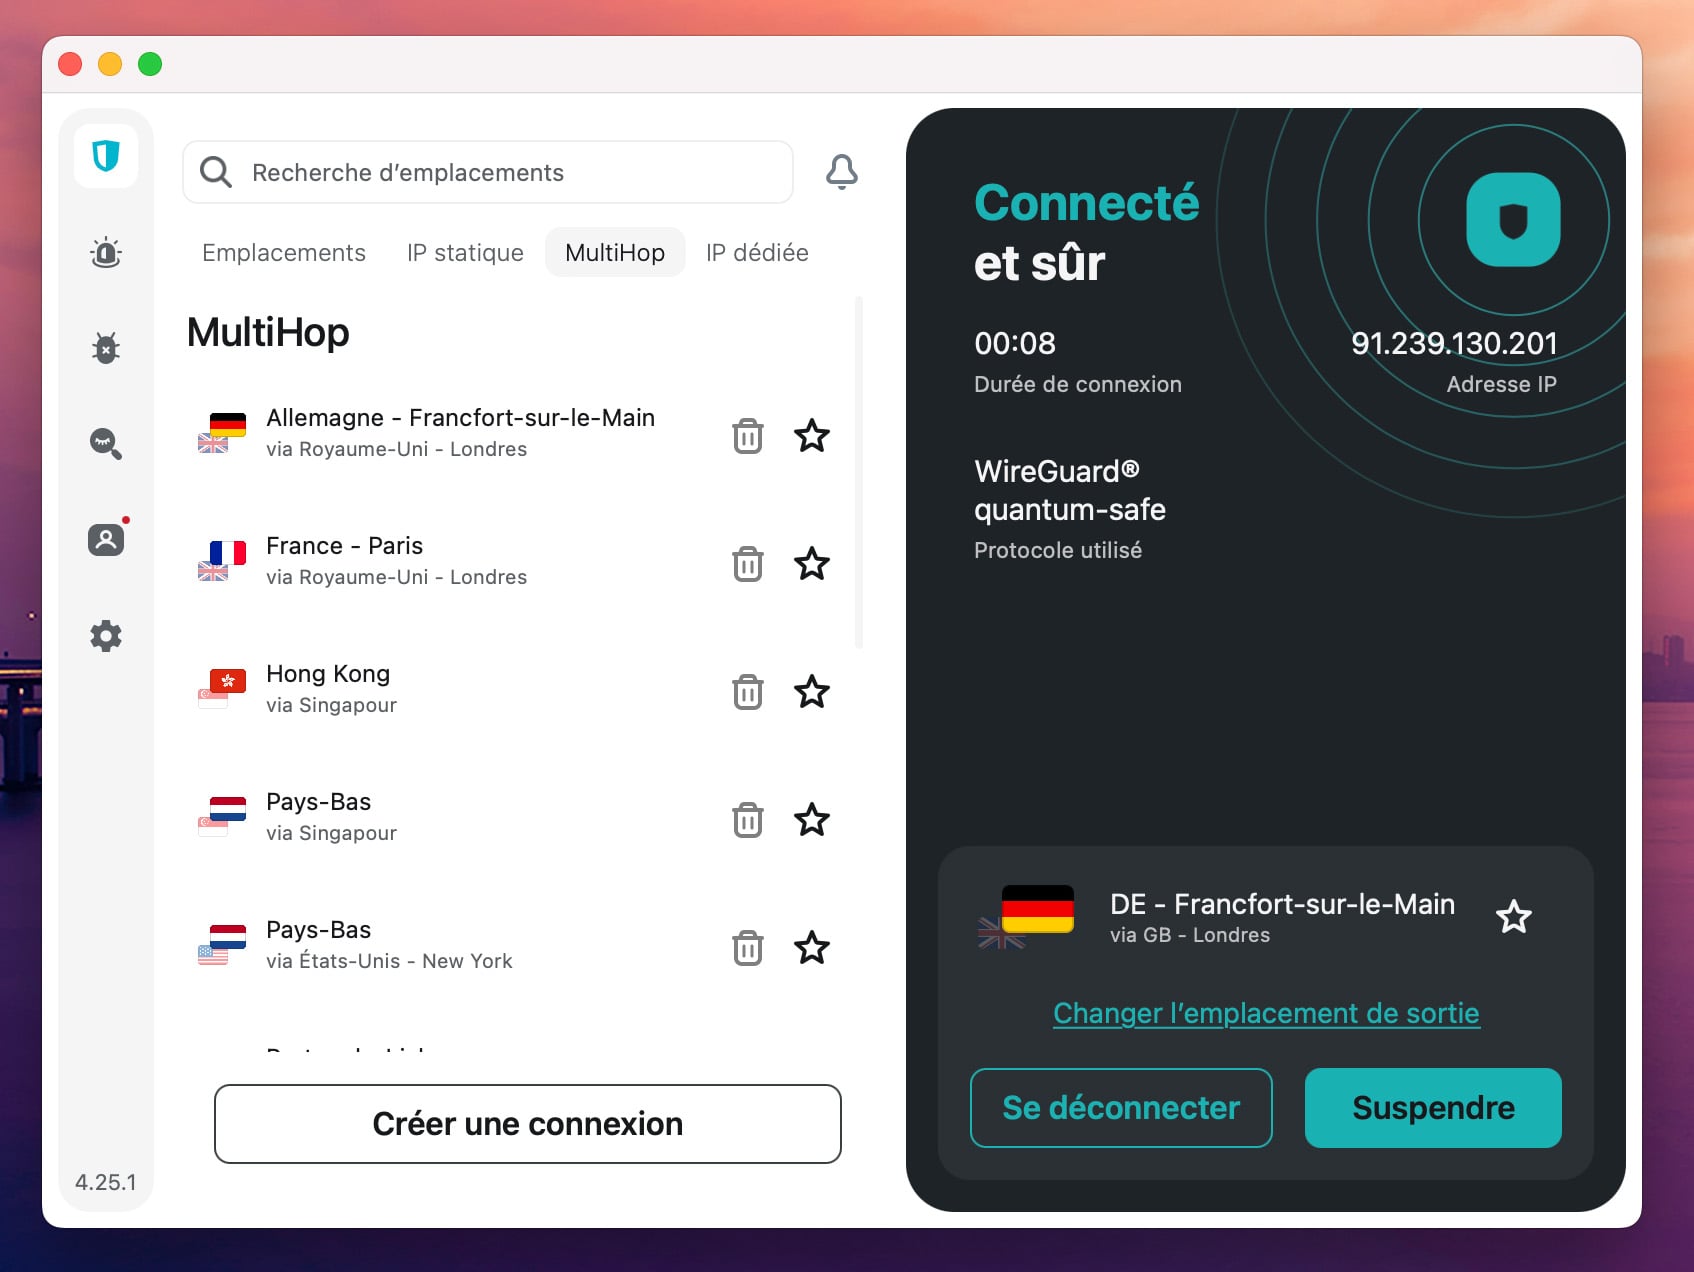Delete the Allemagne - Francfort-sur-le-Main connection
The height and width of the screenshot is (1272, 1694).
748,436
